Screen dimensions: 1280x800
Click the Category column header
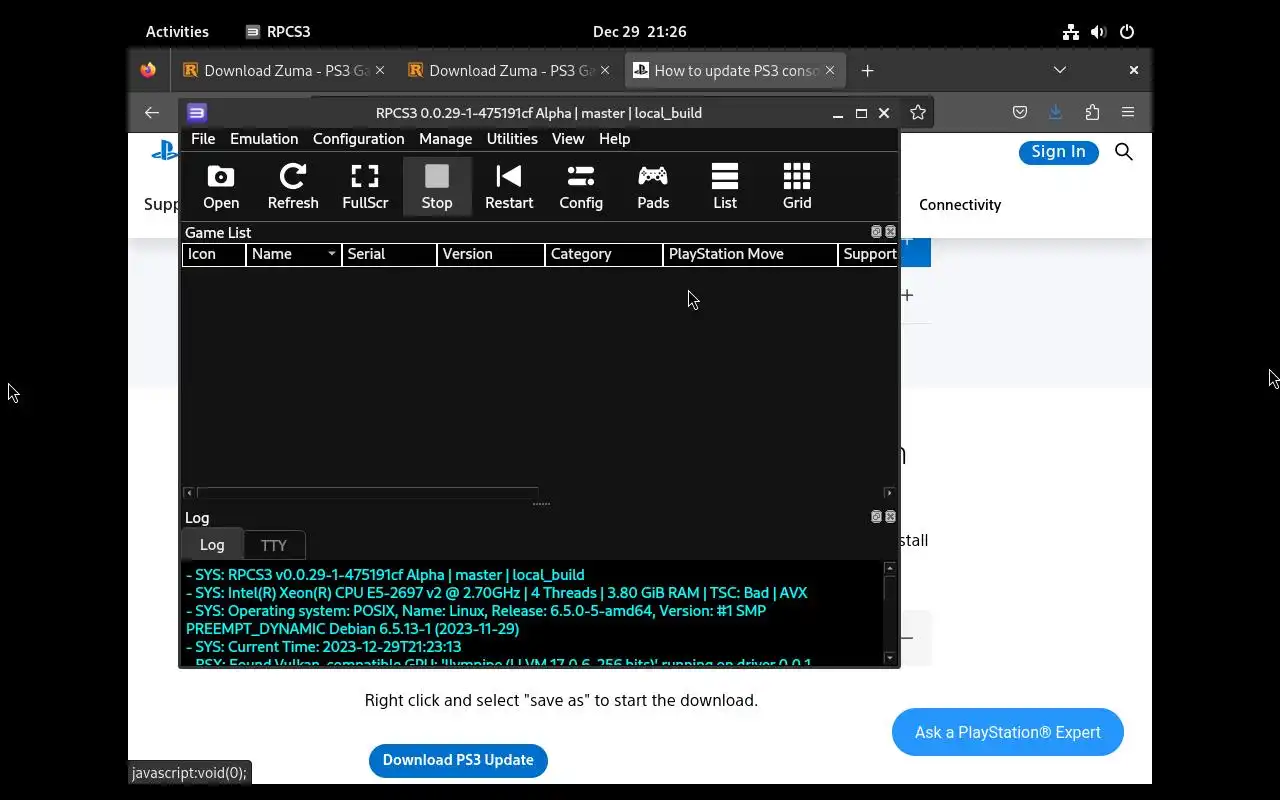point(604,254)
